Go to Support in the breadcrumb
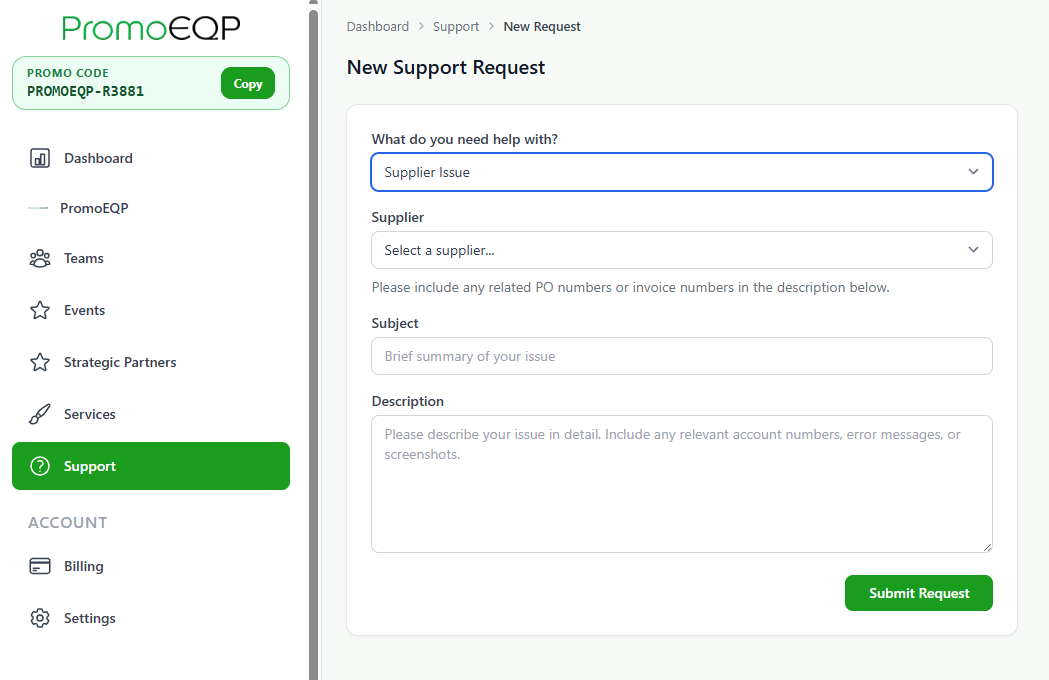 (456, 27)
